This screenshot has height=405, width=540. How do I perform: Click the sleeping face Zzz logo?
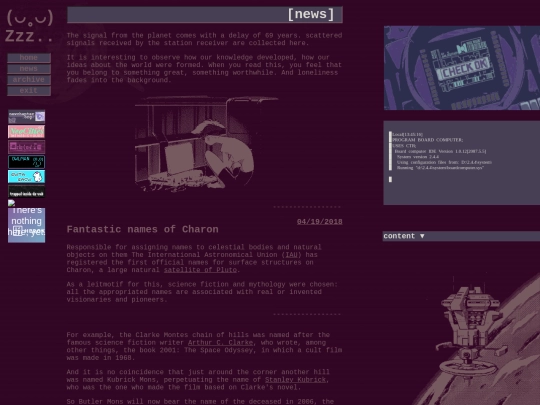click(30, 26)
